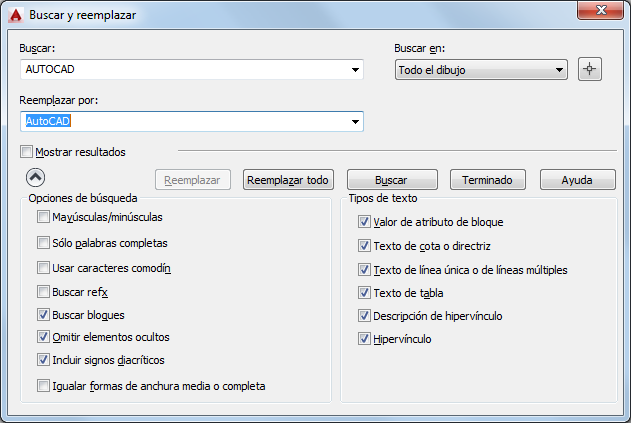Click the Terminado button
This screenshot has width=631, height=423.
[x=488, y=180]
